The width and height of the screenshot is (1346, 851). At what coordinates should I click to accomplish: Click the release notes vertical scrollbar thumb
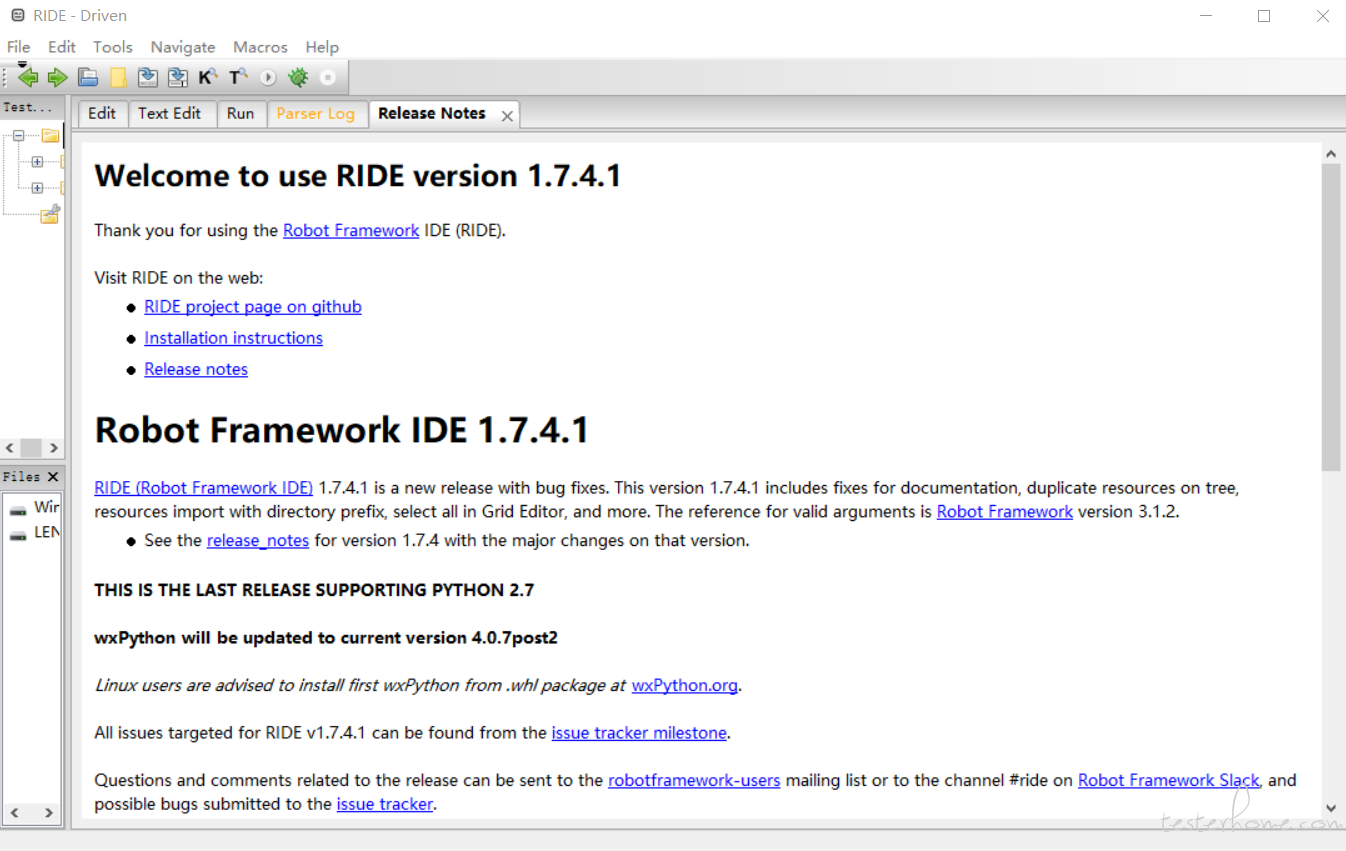[1331, 317]
